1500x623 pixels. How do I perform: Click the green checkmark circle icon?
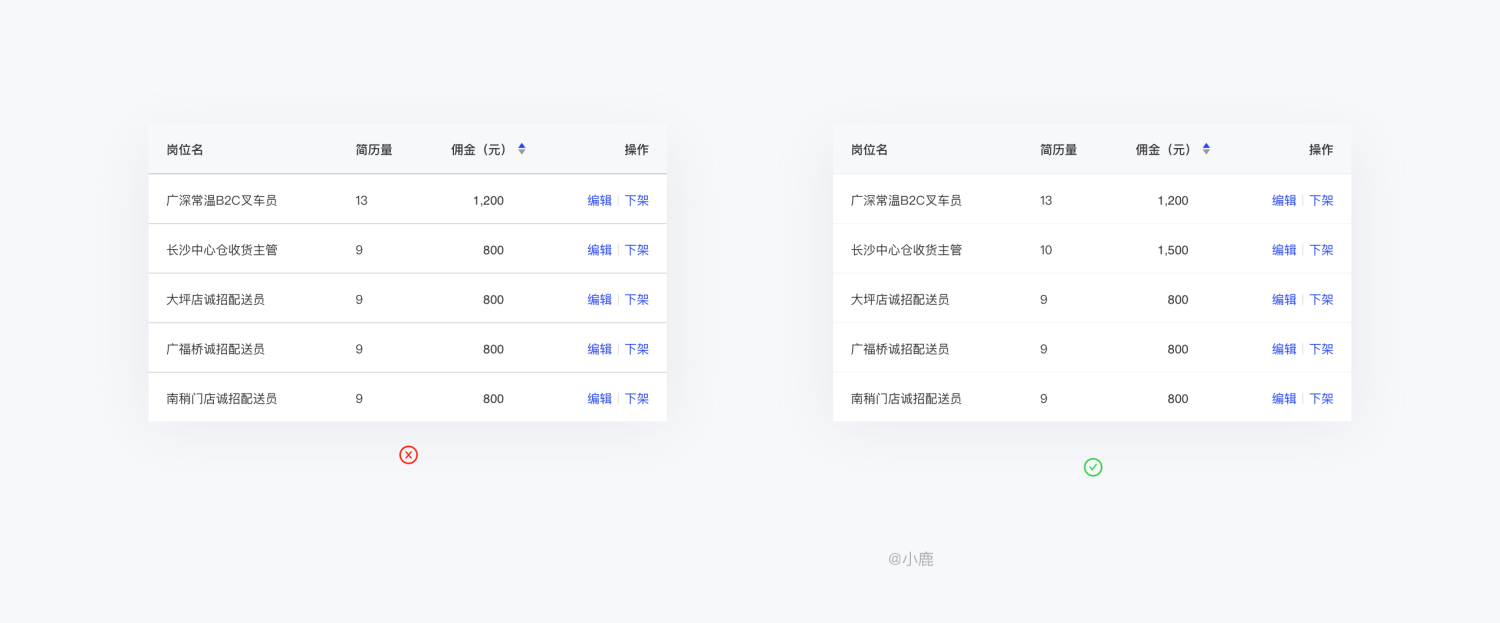pos(1093,467)
